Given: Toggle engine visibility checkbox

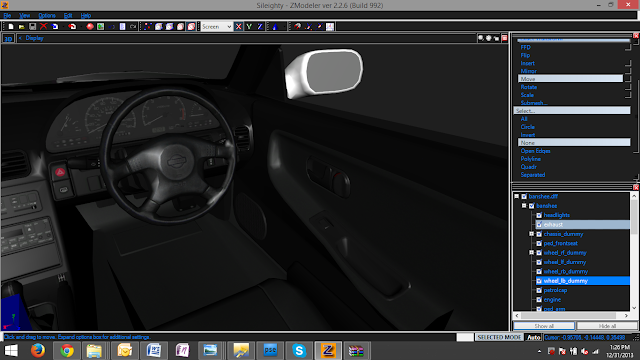Looking at the screenshot, I should pos(539,300).
